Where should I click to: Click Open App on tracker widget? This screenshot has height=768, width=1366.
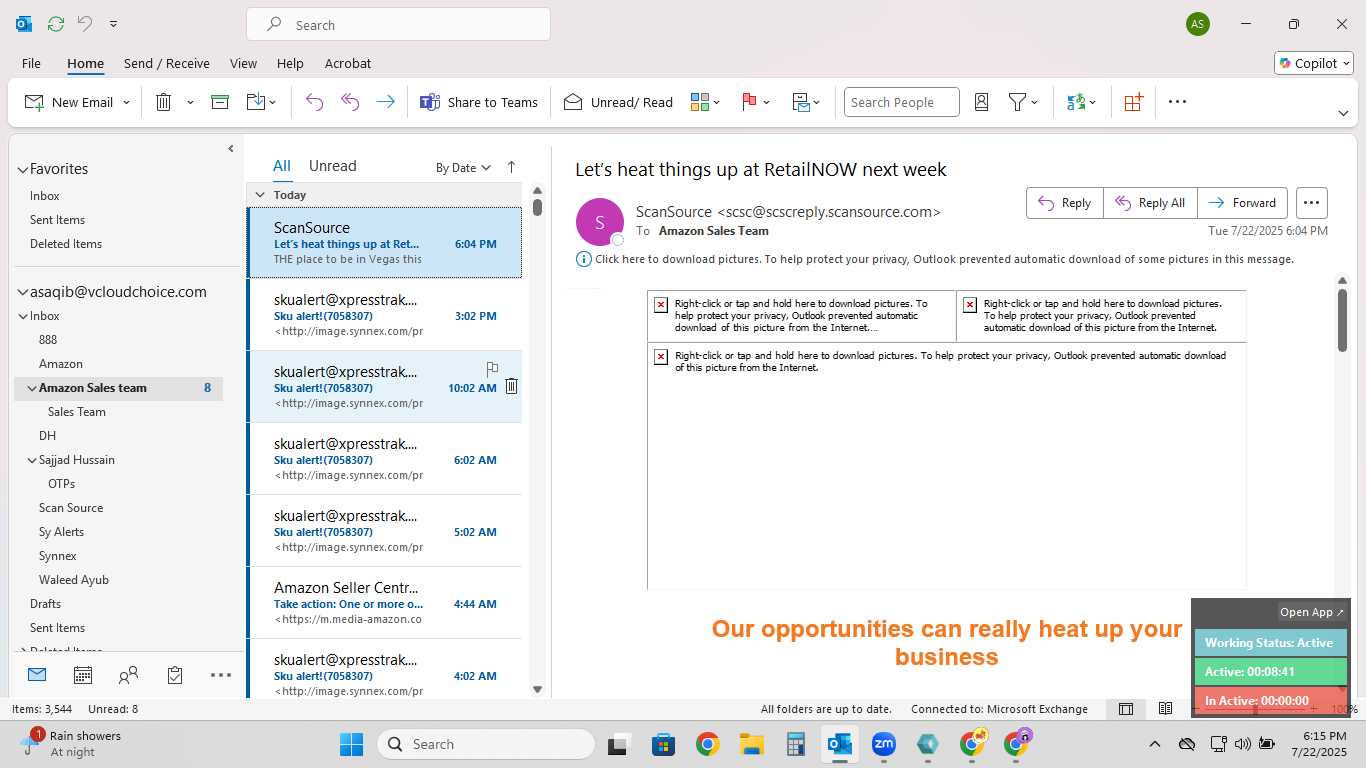(1312, 612)
